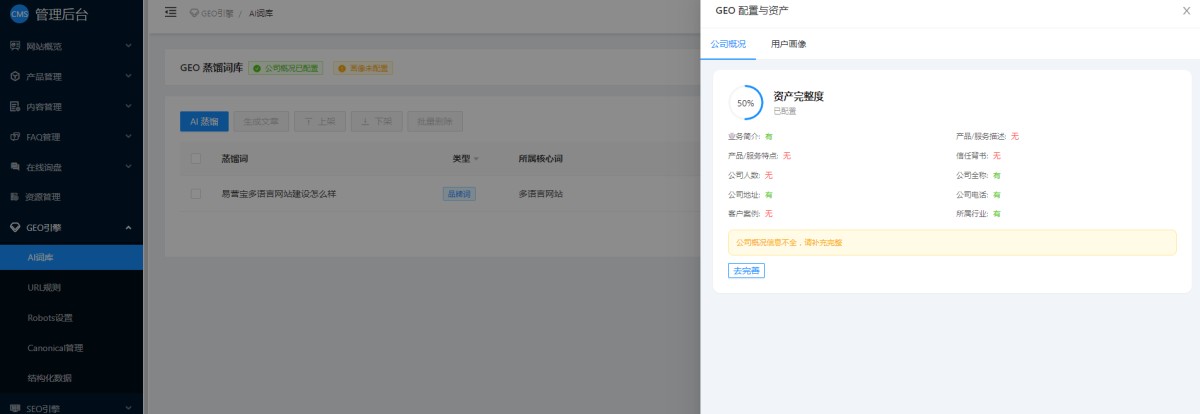Click the CMS logo icon
This screenshot has width=1200, height=414.
click(x=19, y=13)
